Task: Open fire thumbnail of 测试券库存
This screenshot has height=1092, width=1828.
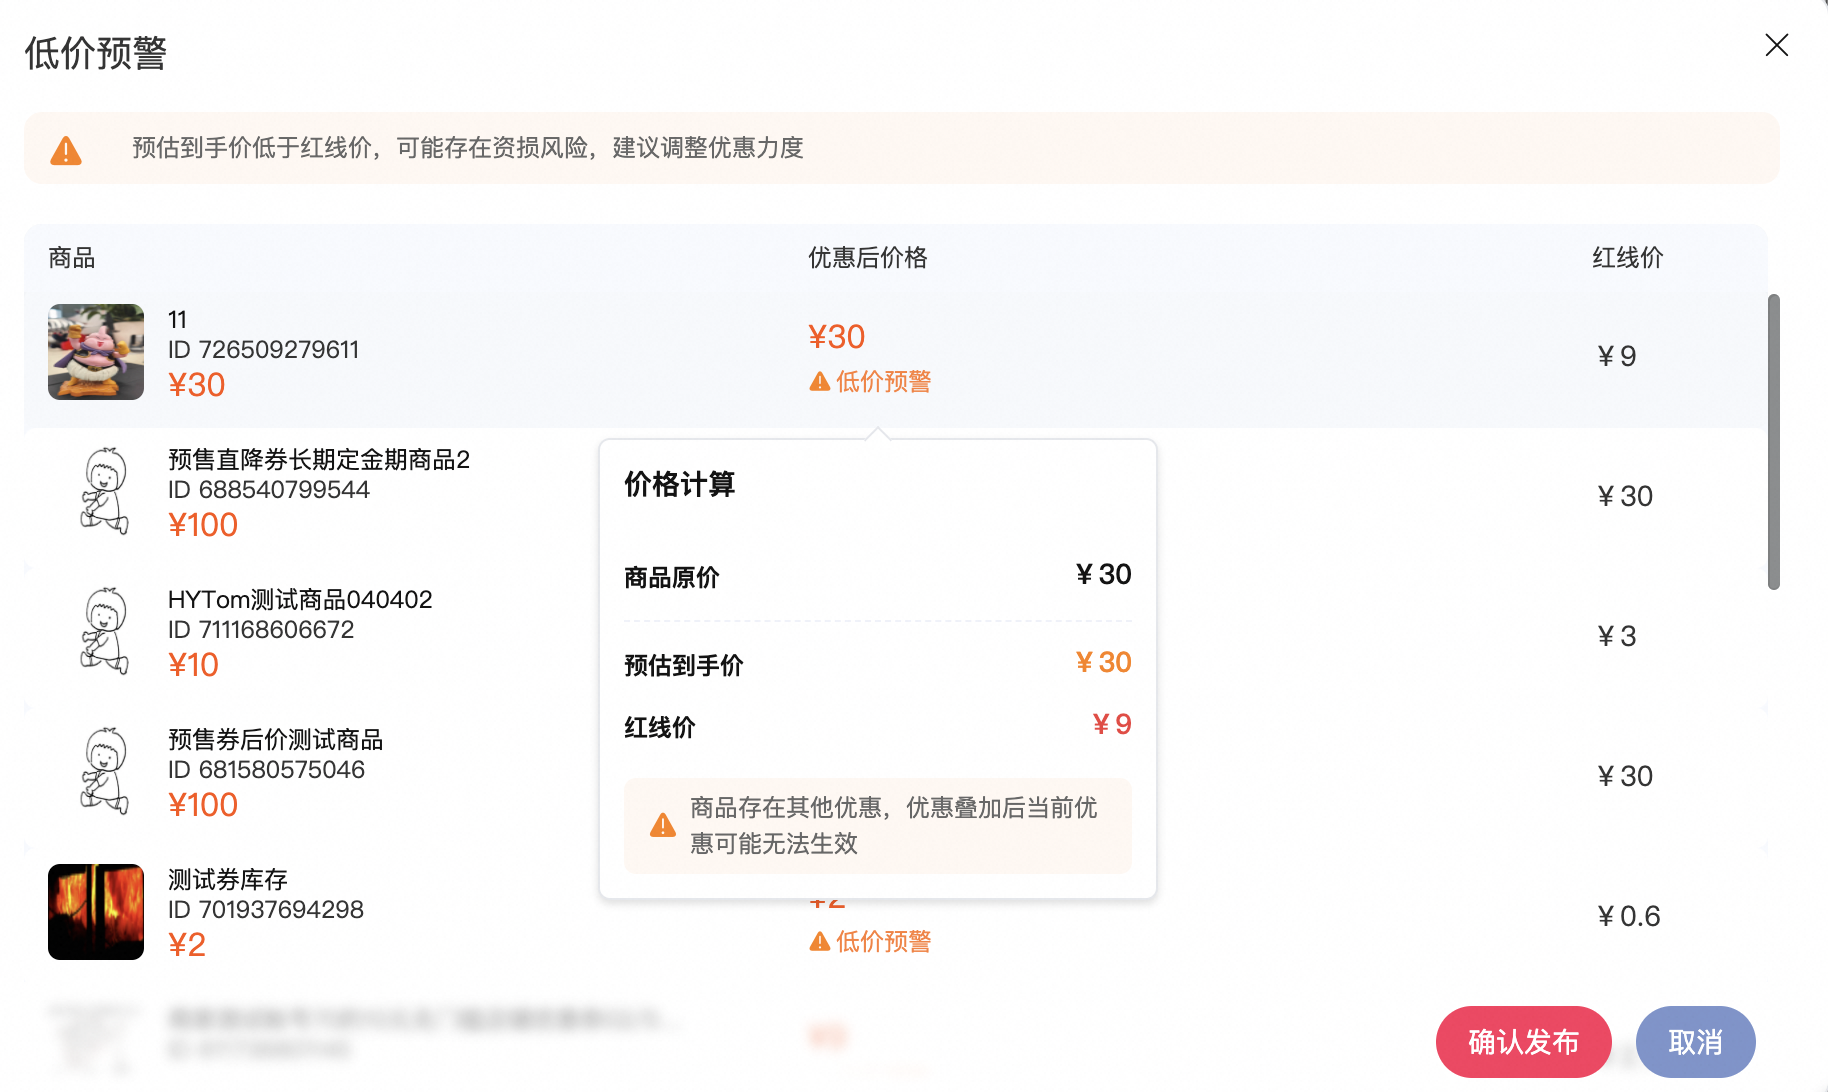Action: (x=96, y=912)
